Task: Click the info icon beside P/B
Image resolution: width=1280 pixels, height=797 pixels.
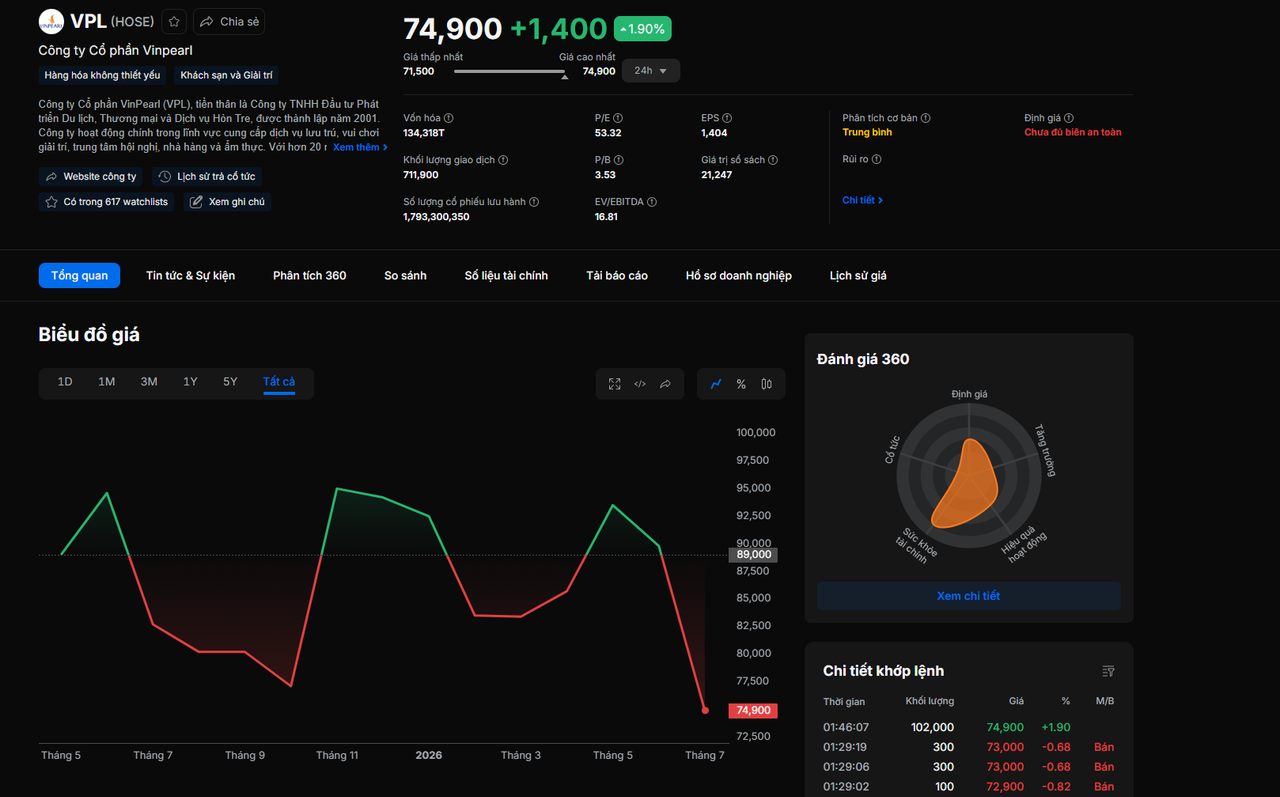Action: [619, 160]
